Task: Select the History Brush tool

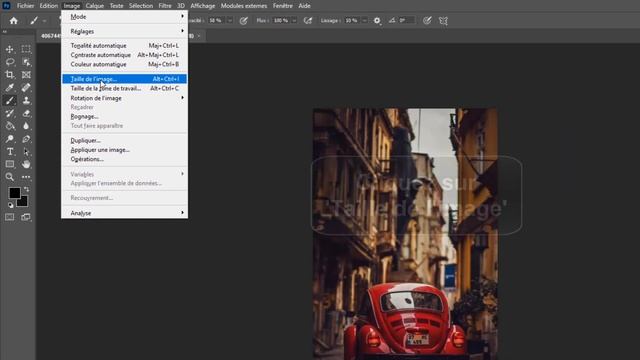Action: (x=9, y=113)
